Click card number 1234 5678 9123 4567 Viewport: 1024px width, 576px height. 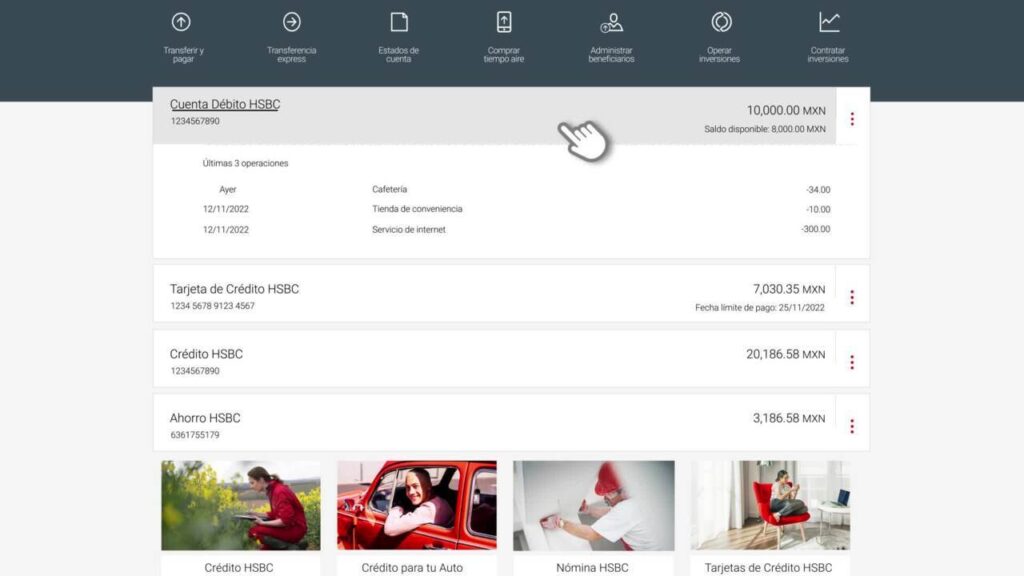(212, 306)
